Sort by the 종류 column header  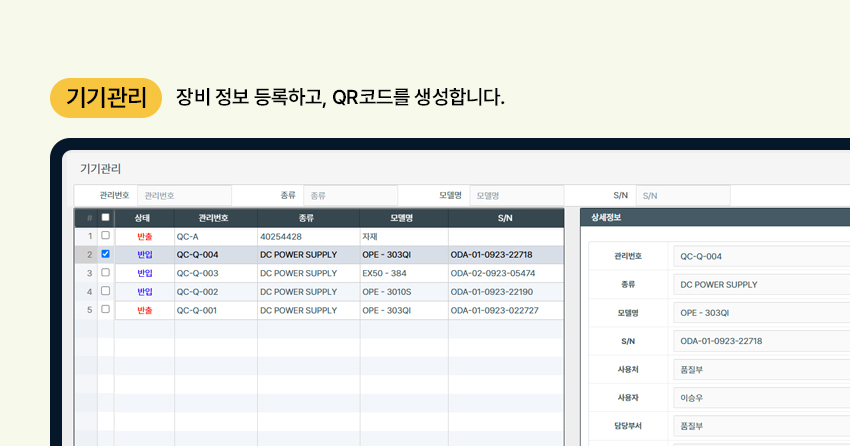tap(308, 218)
